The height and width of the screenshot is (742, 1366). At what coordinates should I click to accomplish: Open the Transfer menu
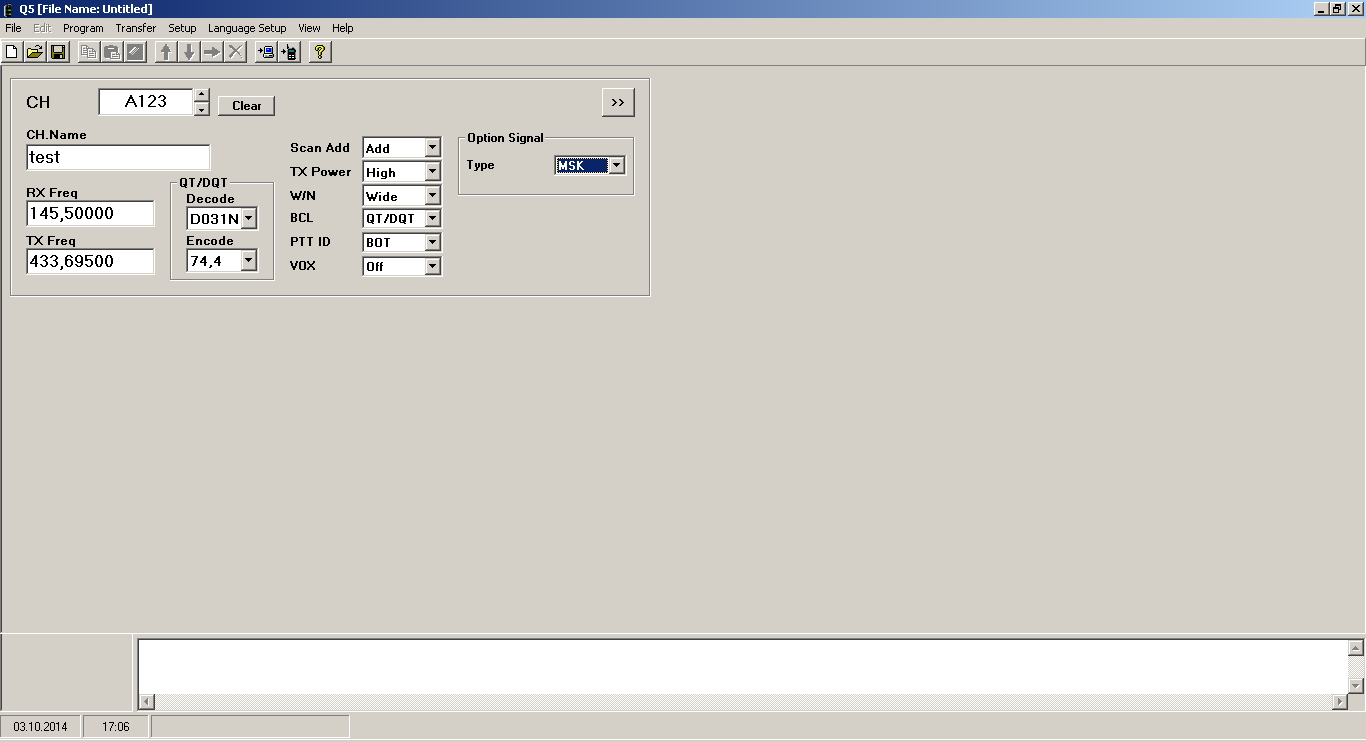(135, 28)
